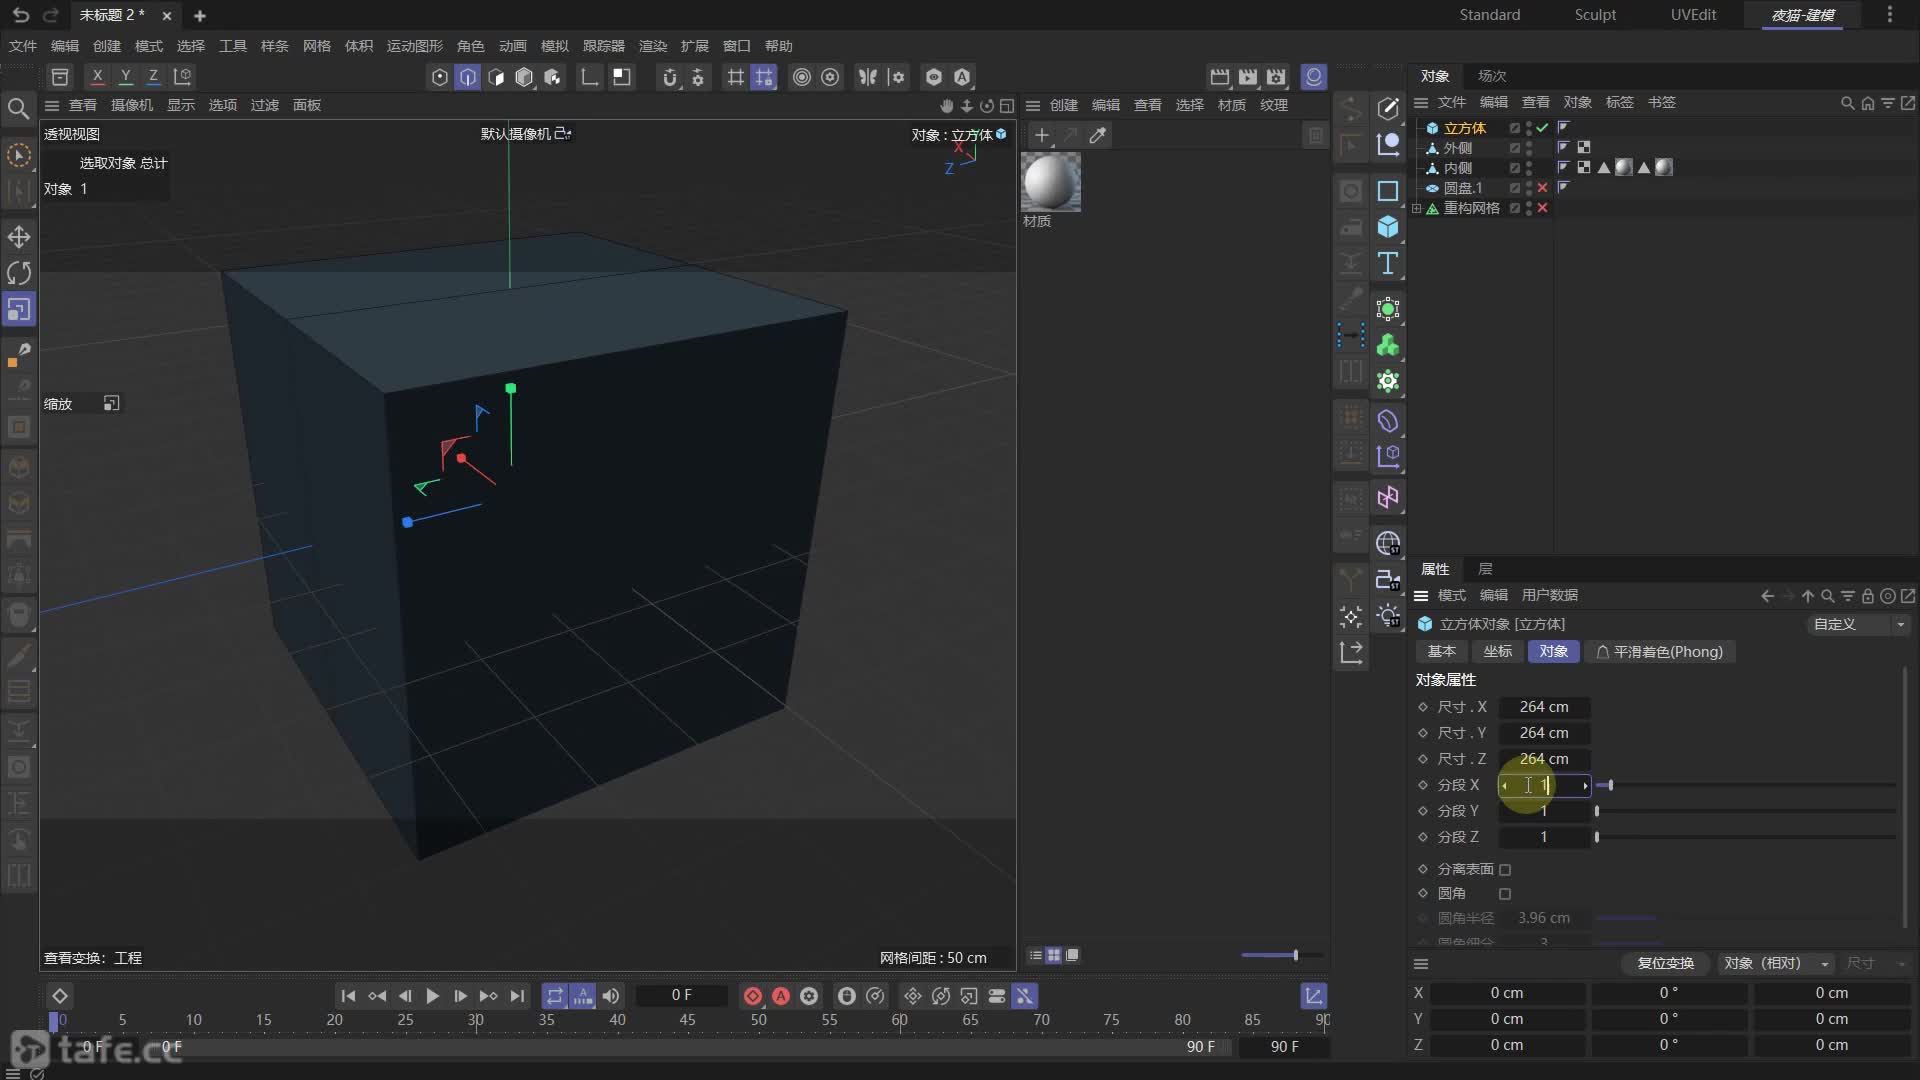This screenshot has width=1920, height=1080.
Task: Toggle timeline loop playback button
Action: pos(554,996)
